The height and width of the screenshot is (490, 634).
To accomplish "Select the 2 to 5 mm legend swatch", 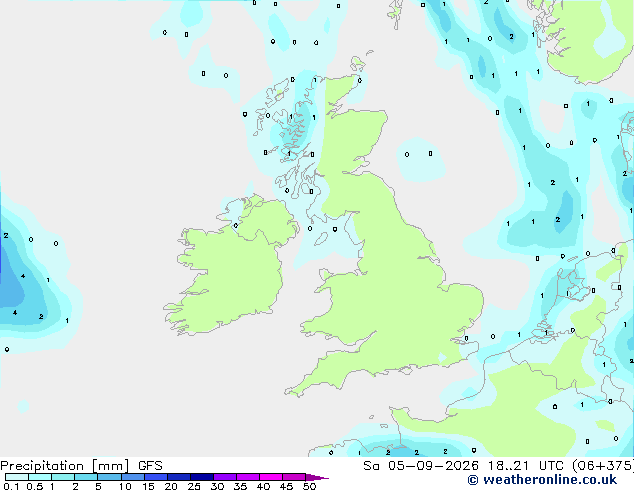I will (86, 477).
